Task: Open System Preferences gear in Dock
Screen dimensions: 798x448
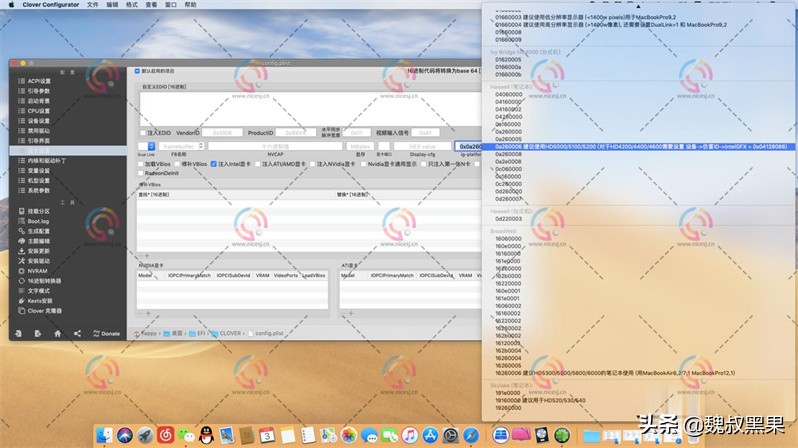Action: pyautogui.click(x=450, y=435)
